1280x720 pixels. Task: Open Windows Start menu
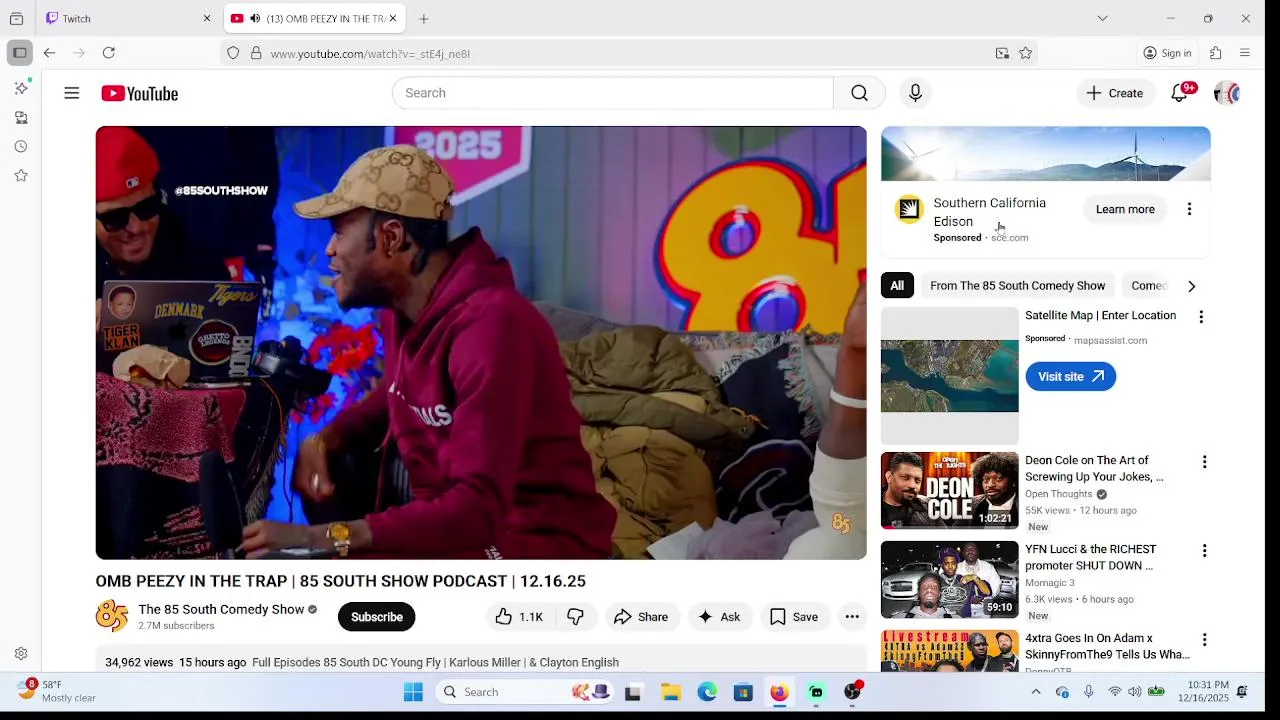413,692
